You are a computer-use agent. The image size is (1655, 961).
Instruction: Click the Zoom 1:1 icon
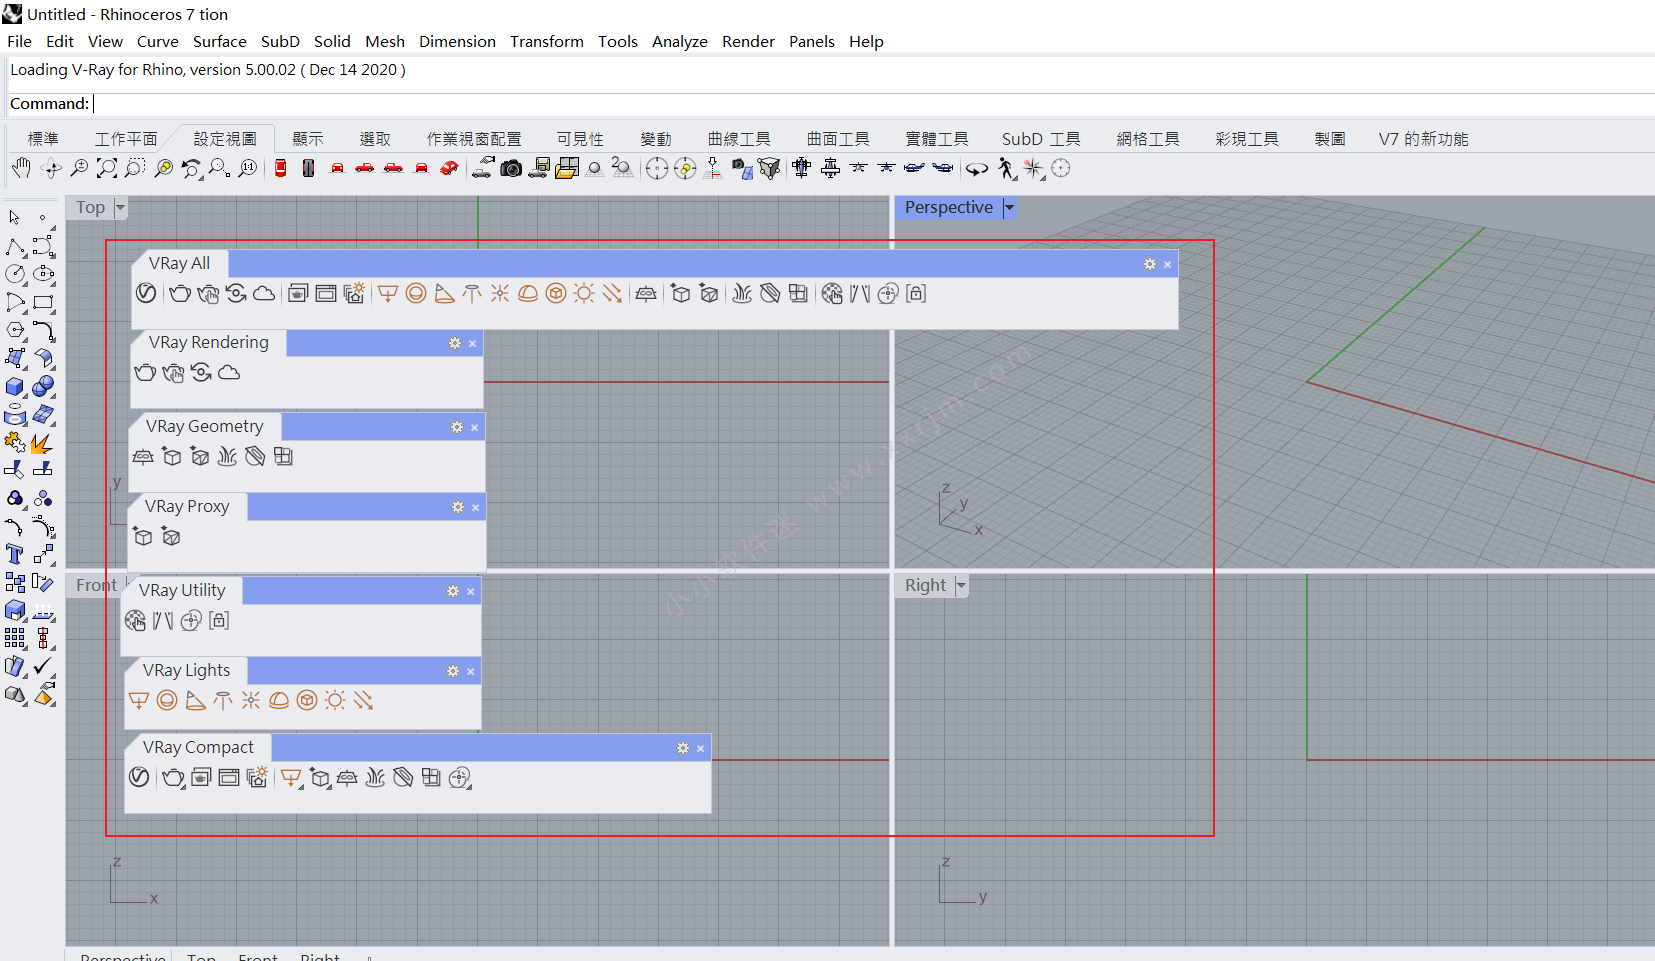(248, 168)
